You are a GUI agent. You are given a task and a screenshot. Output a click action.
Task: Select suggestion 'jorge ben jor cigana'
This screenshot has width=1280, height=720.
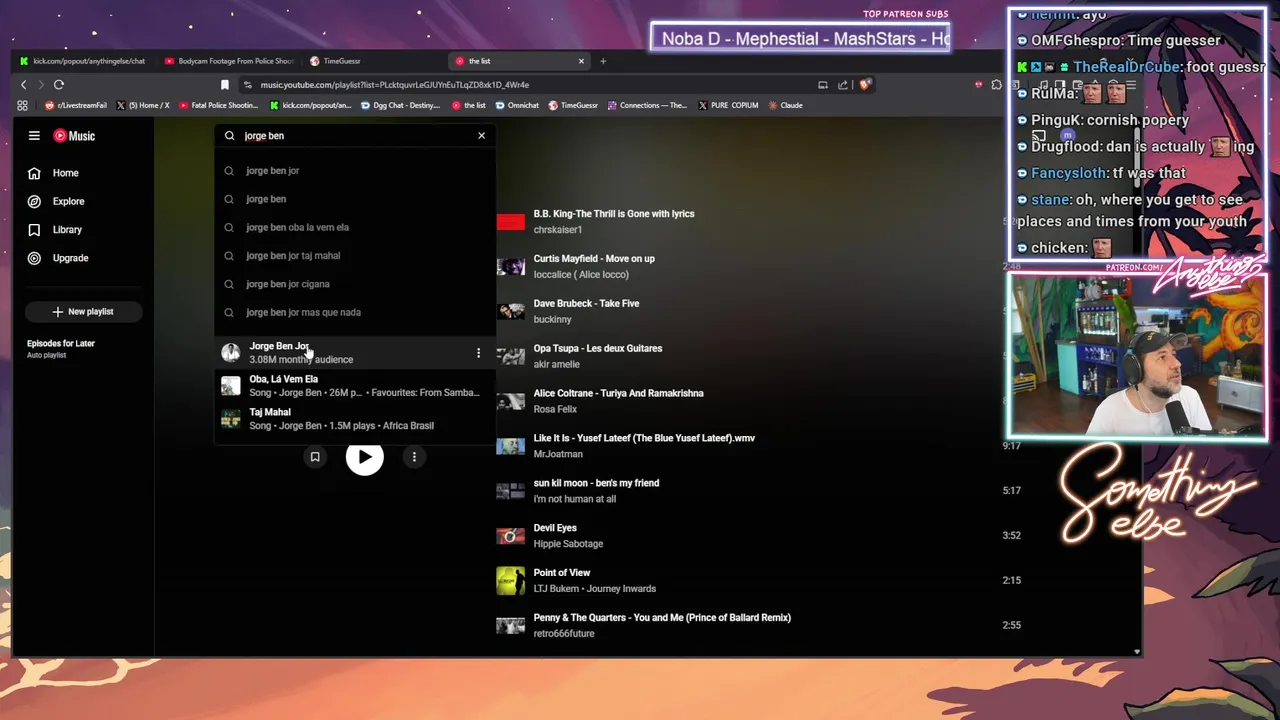[x=355, y=284]
